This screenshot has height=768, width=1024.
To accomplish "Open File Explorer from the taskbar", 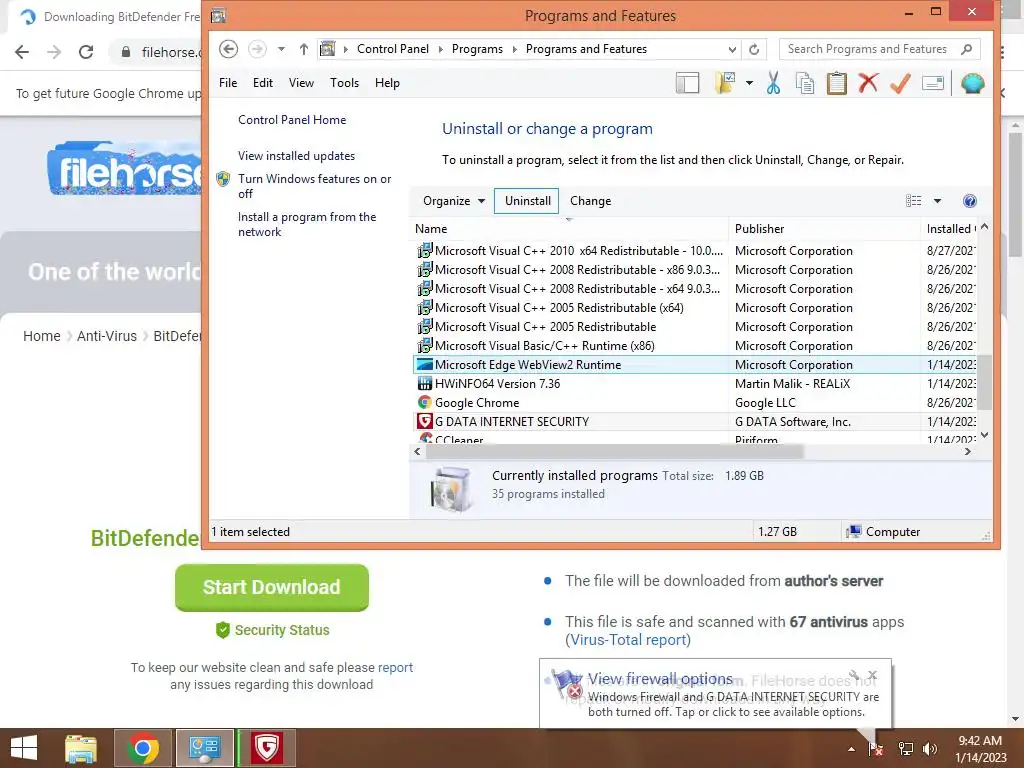I will pyautogui.click(x=81, y=748).
